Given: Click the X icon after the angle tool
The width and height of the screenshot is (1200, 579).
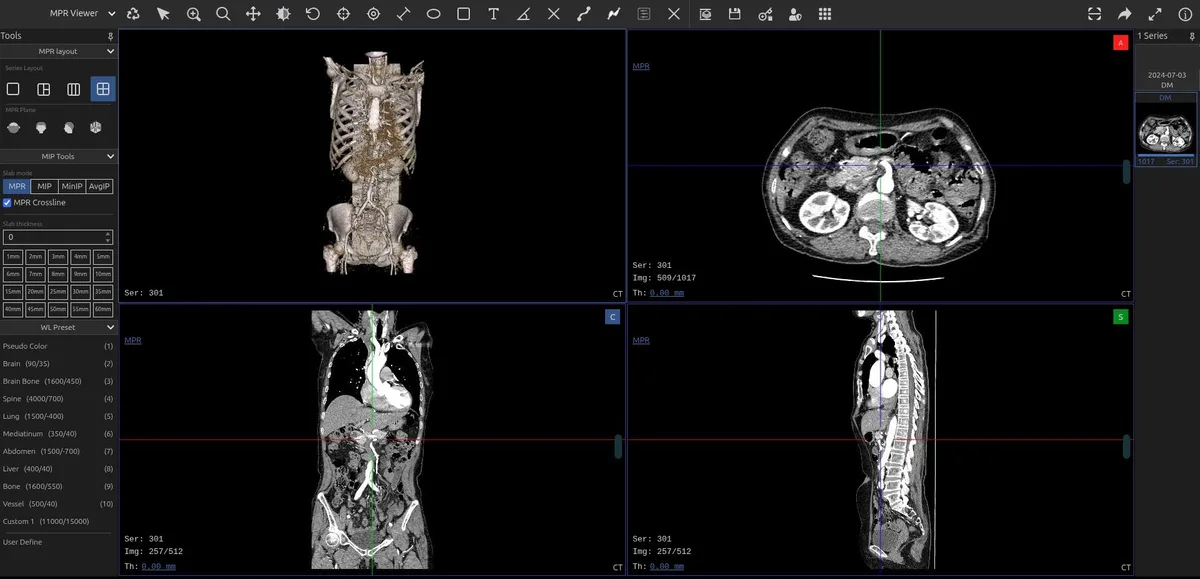Looking at the screenshot, I should (x=553, y=14).
